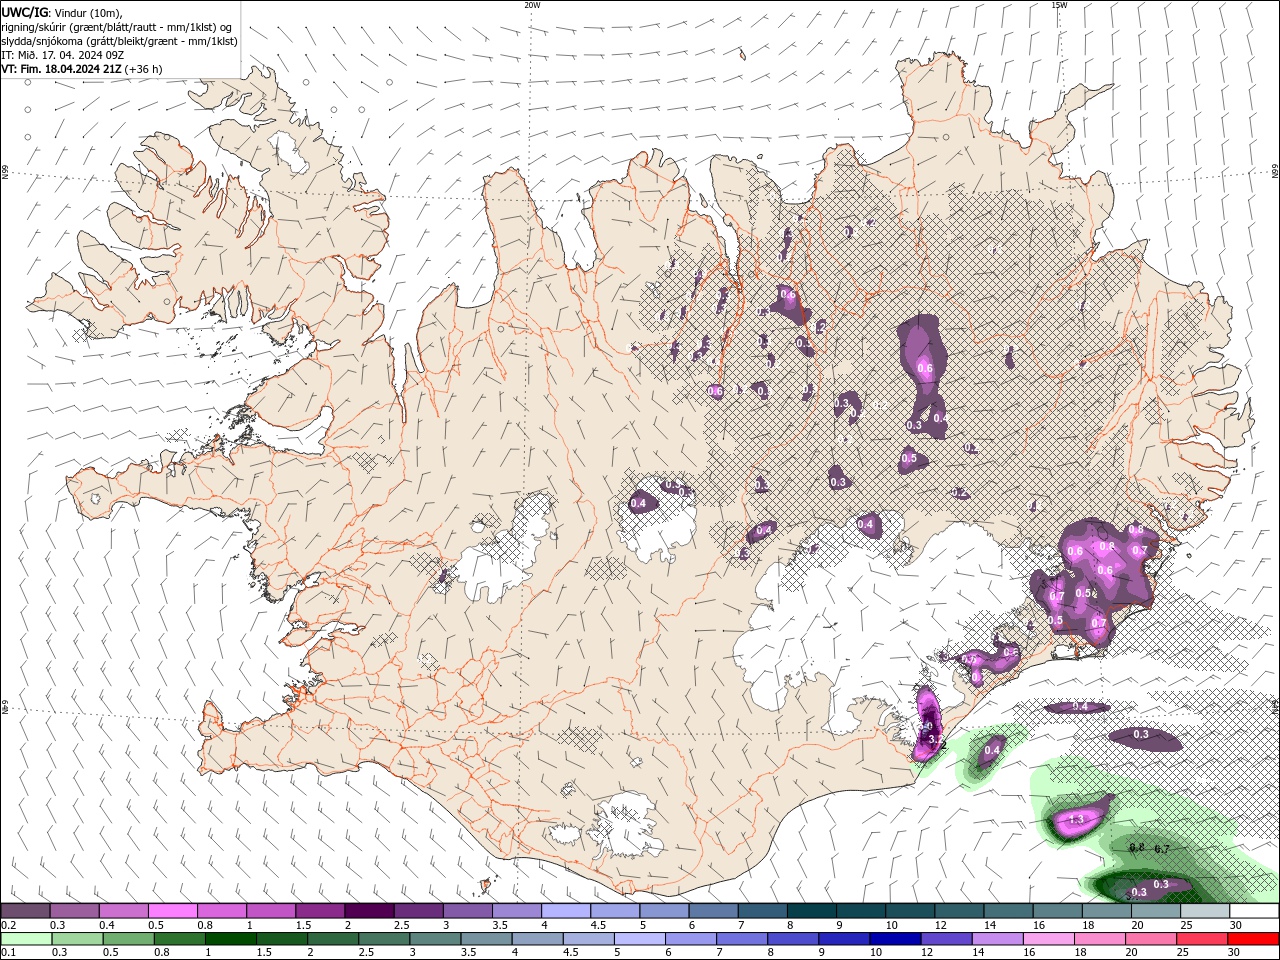This screenshot has width=1280, height=960.
Task: Click the 'VT: Fim. 18.04.2024 21Z' valid time
Action: (62, 69)
